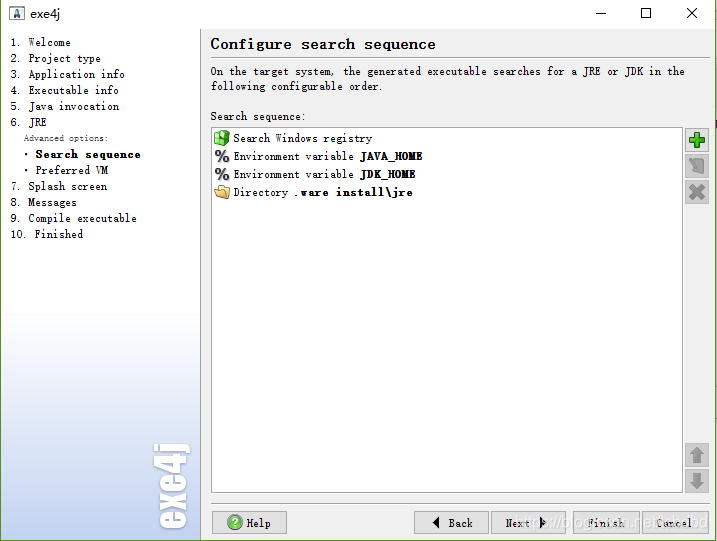The width and height of the screenshot is (717, 541).
Task: Remove the selected search sequence entry
Action: click(696, 192)
